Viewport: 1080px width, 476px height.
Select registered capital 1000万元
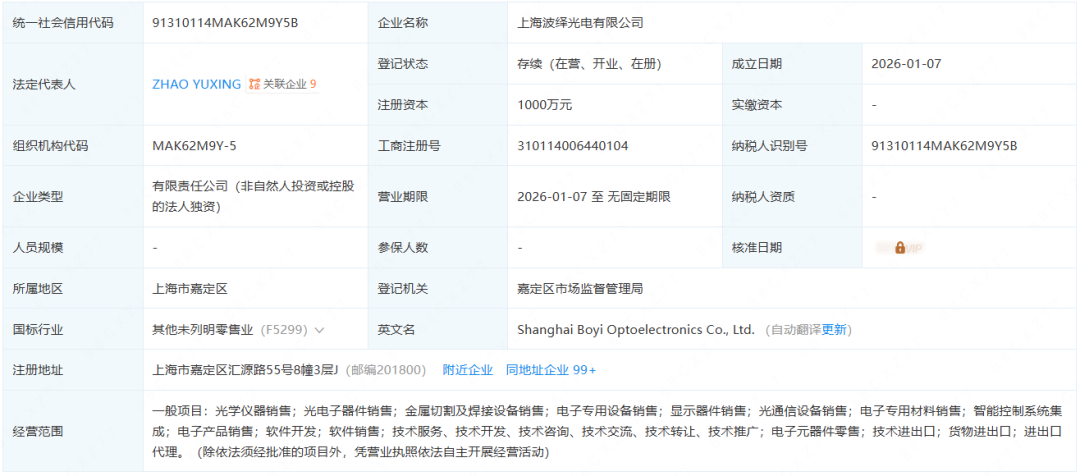tap(545, 105)
